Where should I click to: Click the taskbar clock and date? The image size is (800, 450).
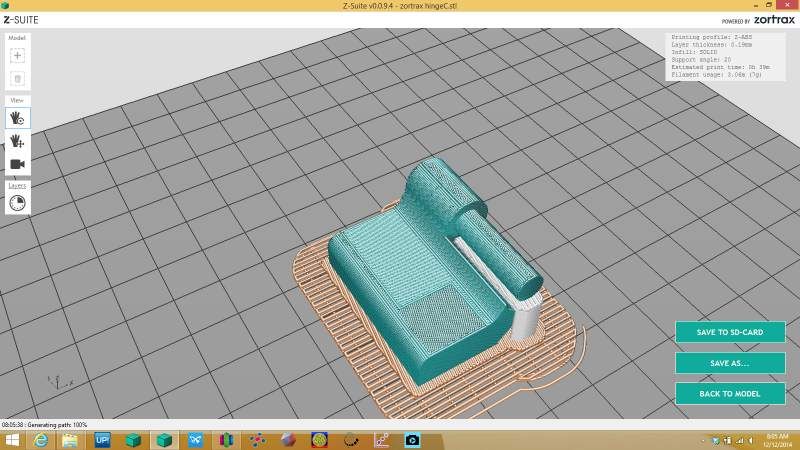click(778, 440)
